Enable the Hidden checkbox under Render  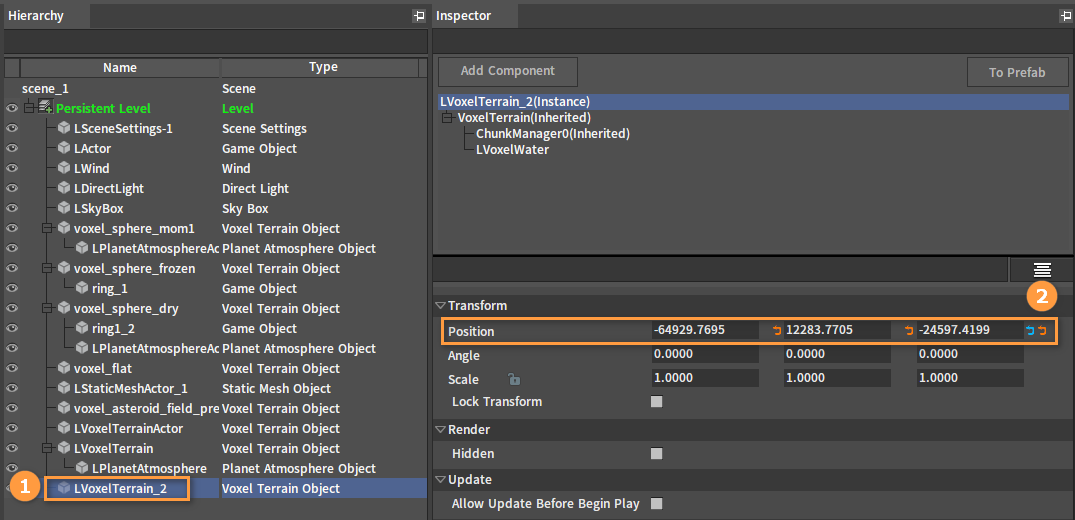(x=657, y=453)
